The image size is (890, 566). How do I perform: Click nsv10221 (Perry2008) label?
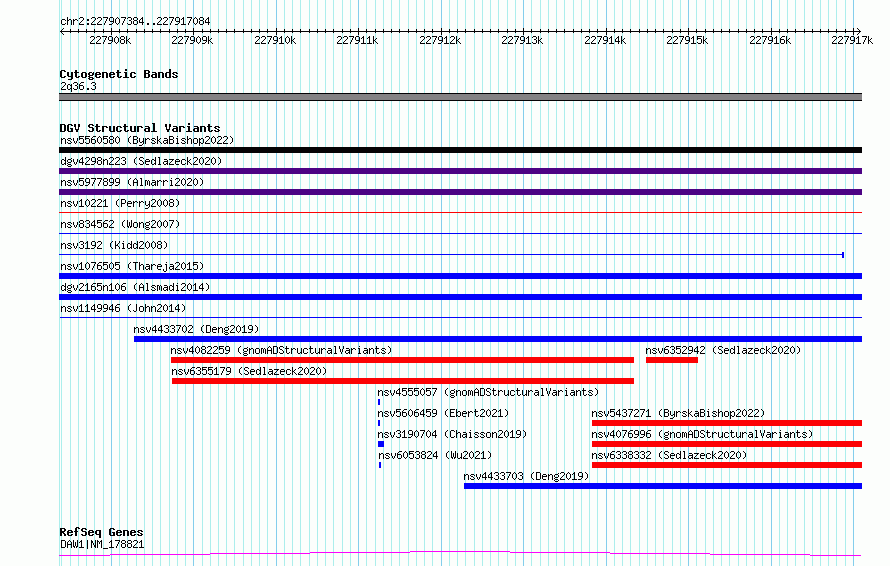(x=120, y=203)
